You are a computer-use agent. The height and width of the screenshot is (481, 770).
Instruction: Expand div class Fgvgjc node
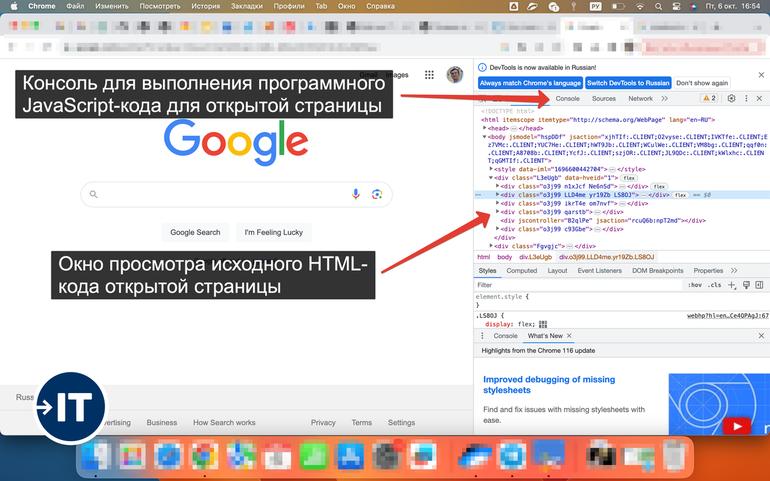(x=491, y=246)
